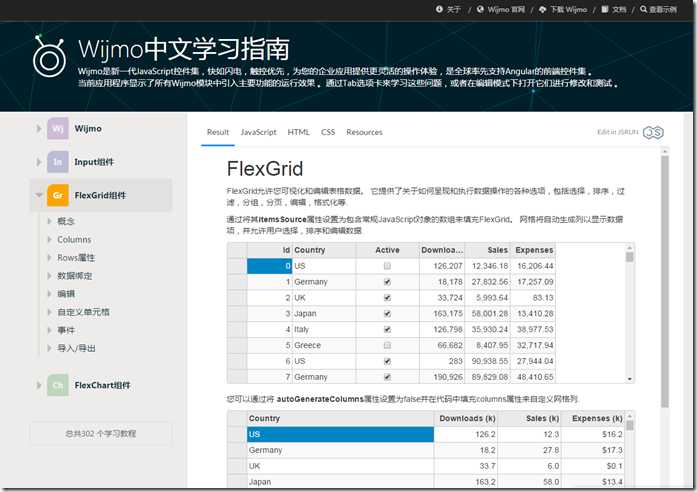This screenshot has width=697, height=492.
Task: Switch to the Result tab
Action: [x=218, y=132]
